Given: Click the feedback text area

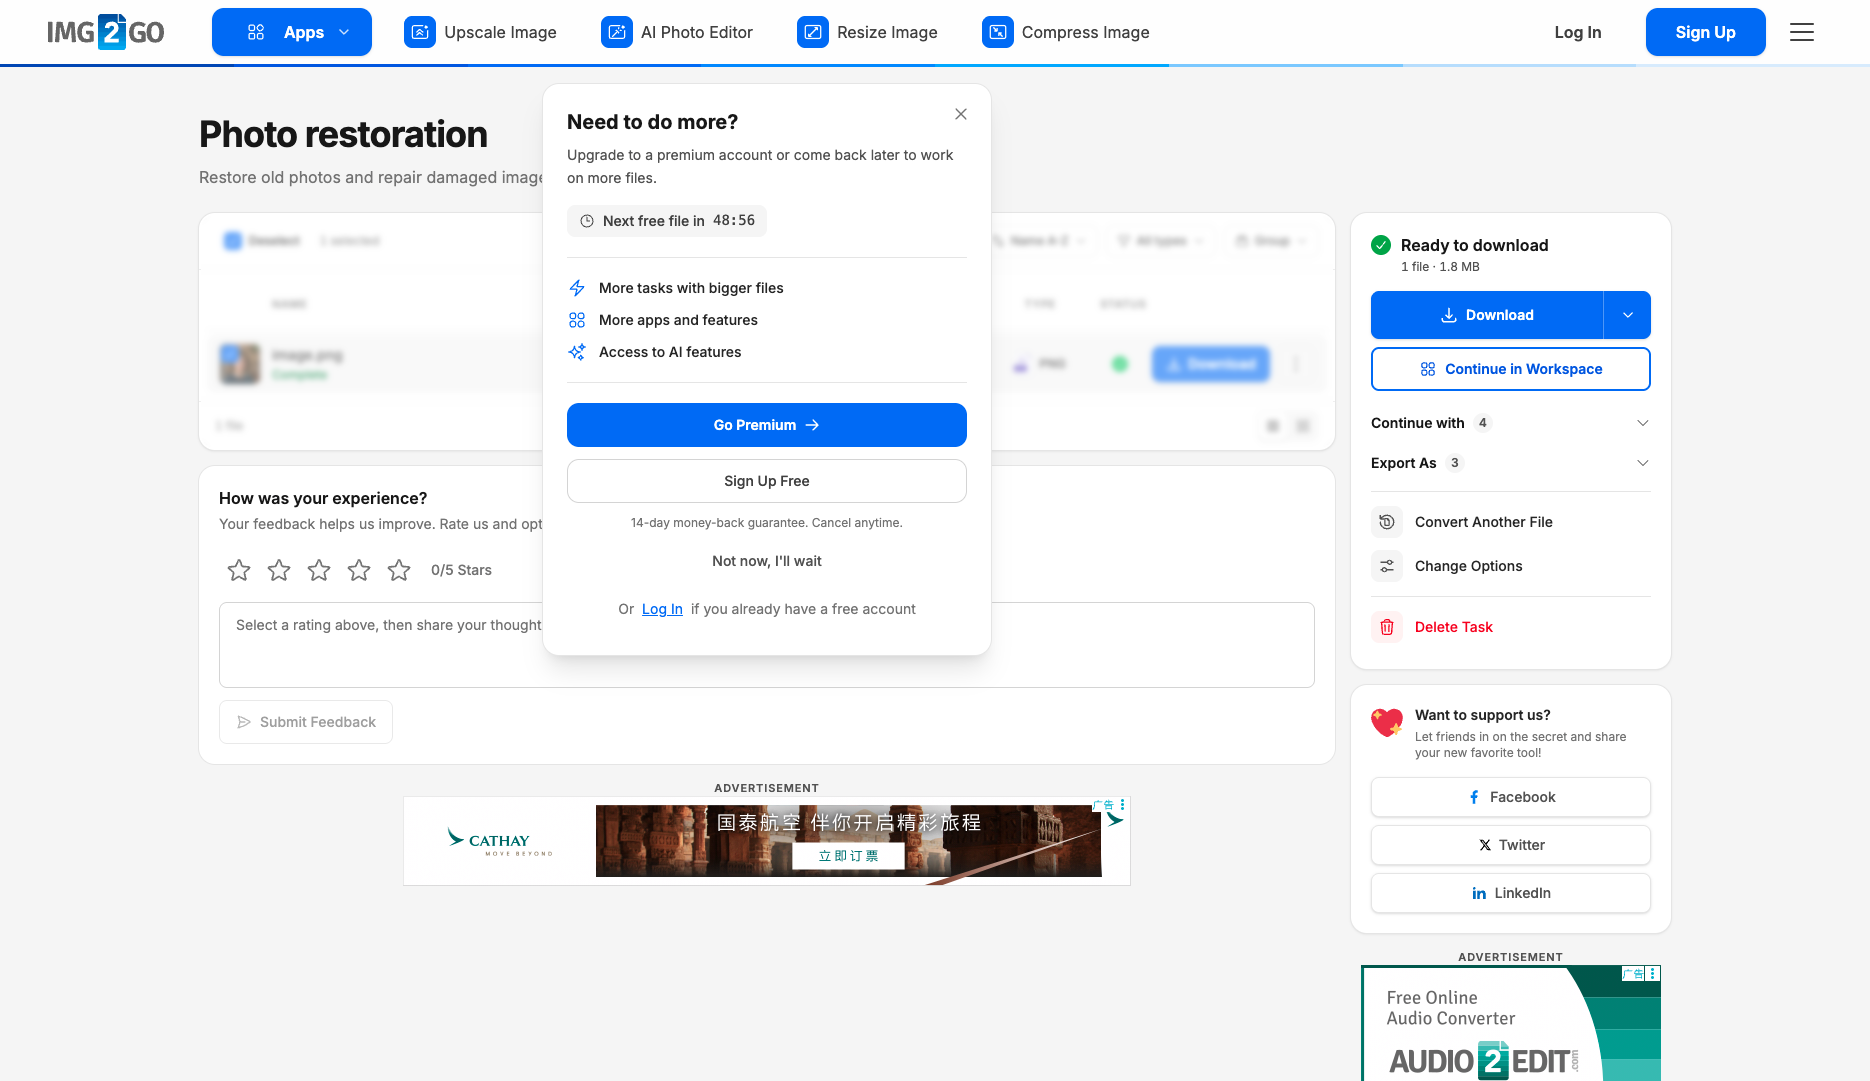Looking at the screenshot, I should [x=767, y=645].
